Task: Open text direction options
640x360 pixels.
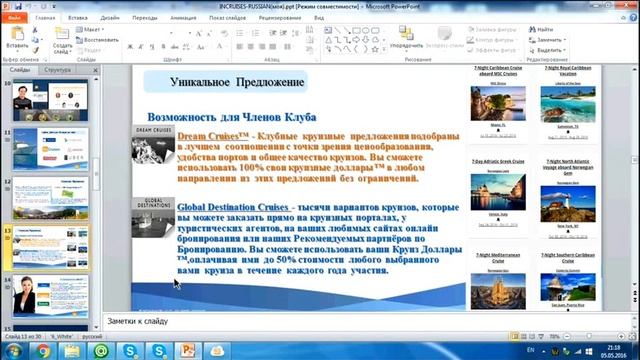Action: (x=310, y=30)
